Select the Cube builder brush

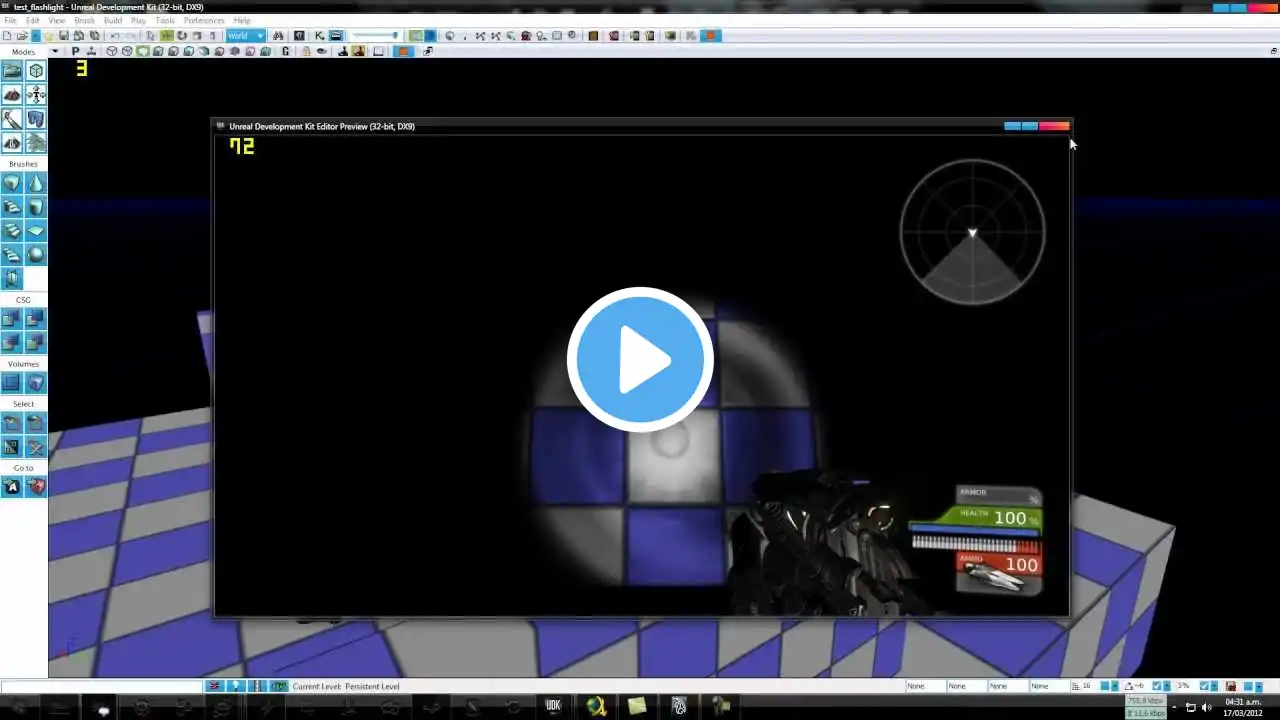click(12, 183)
